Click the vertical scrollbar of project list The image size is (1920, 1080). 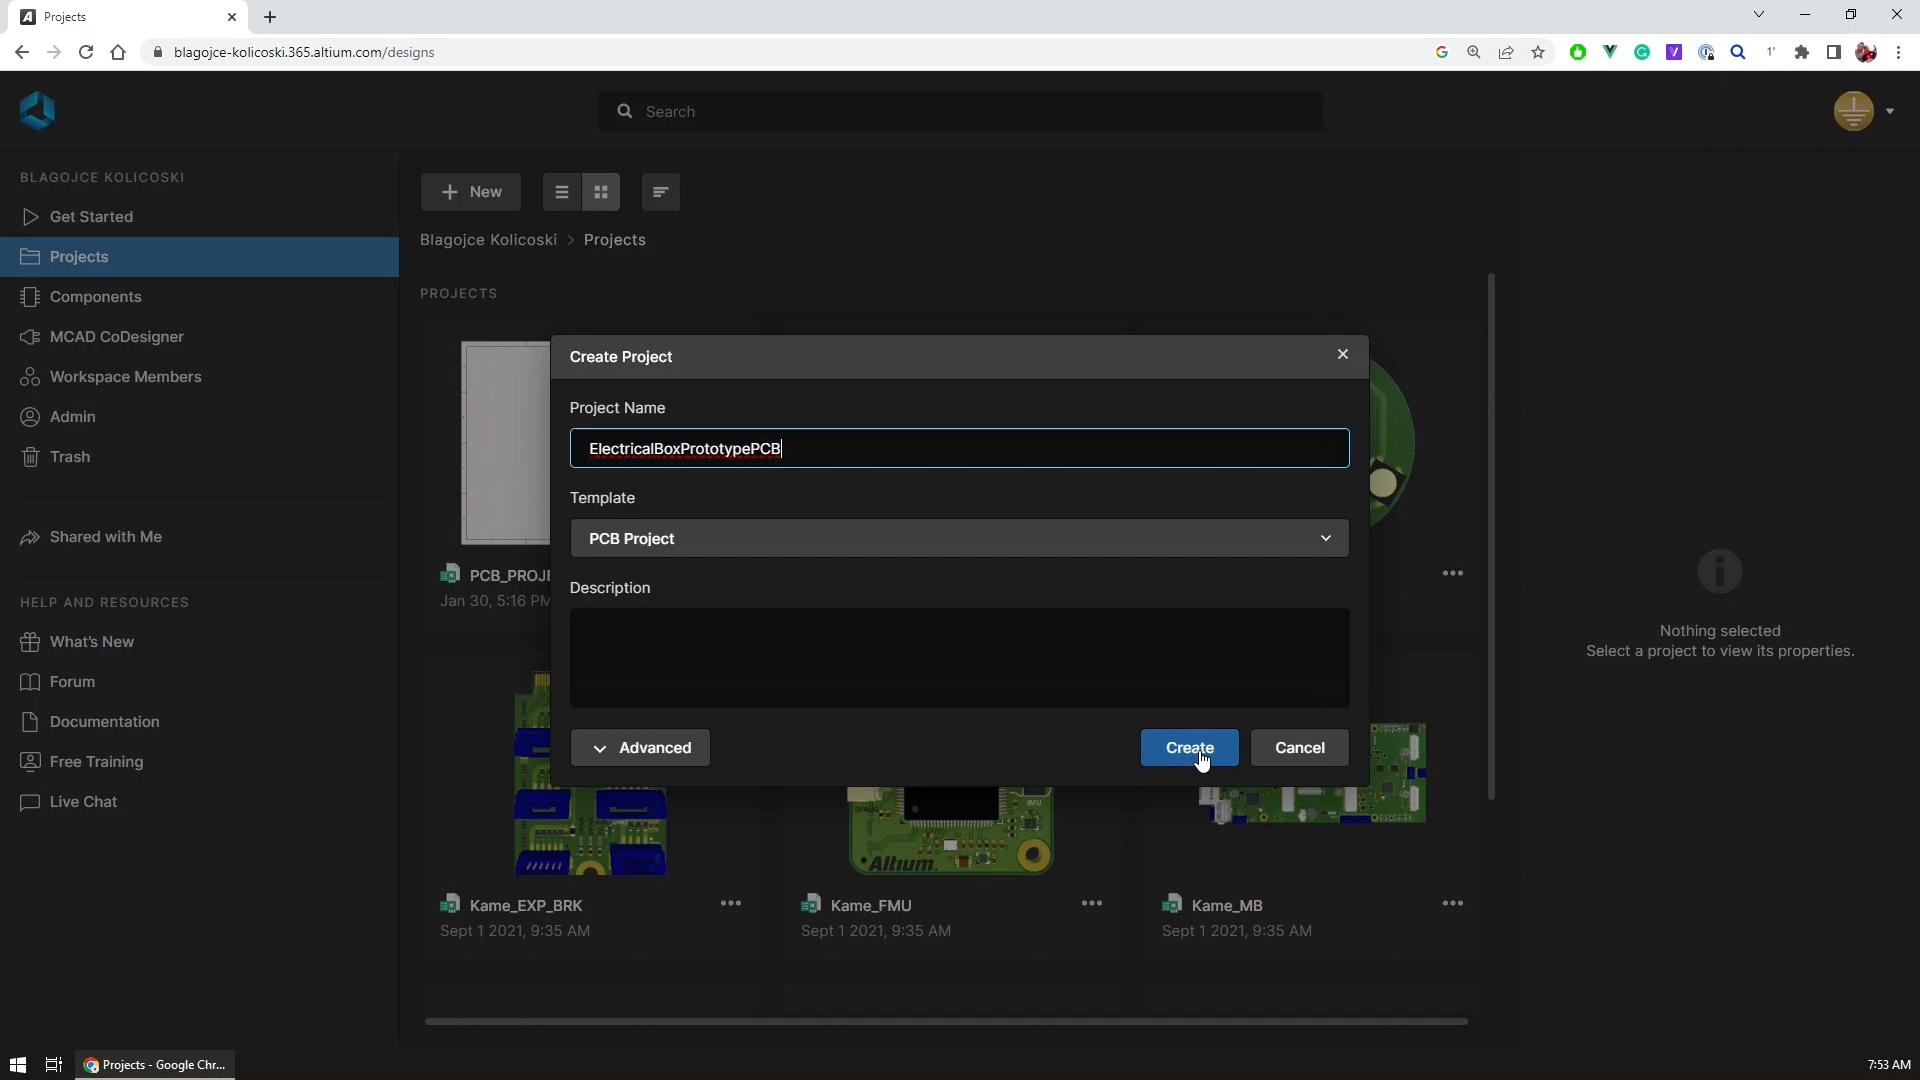pyautogui.click(x=1490, y=536)
